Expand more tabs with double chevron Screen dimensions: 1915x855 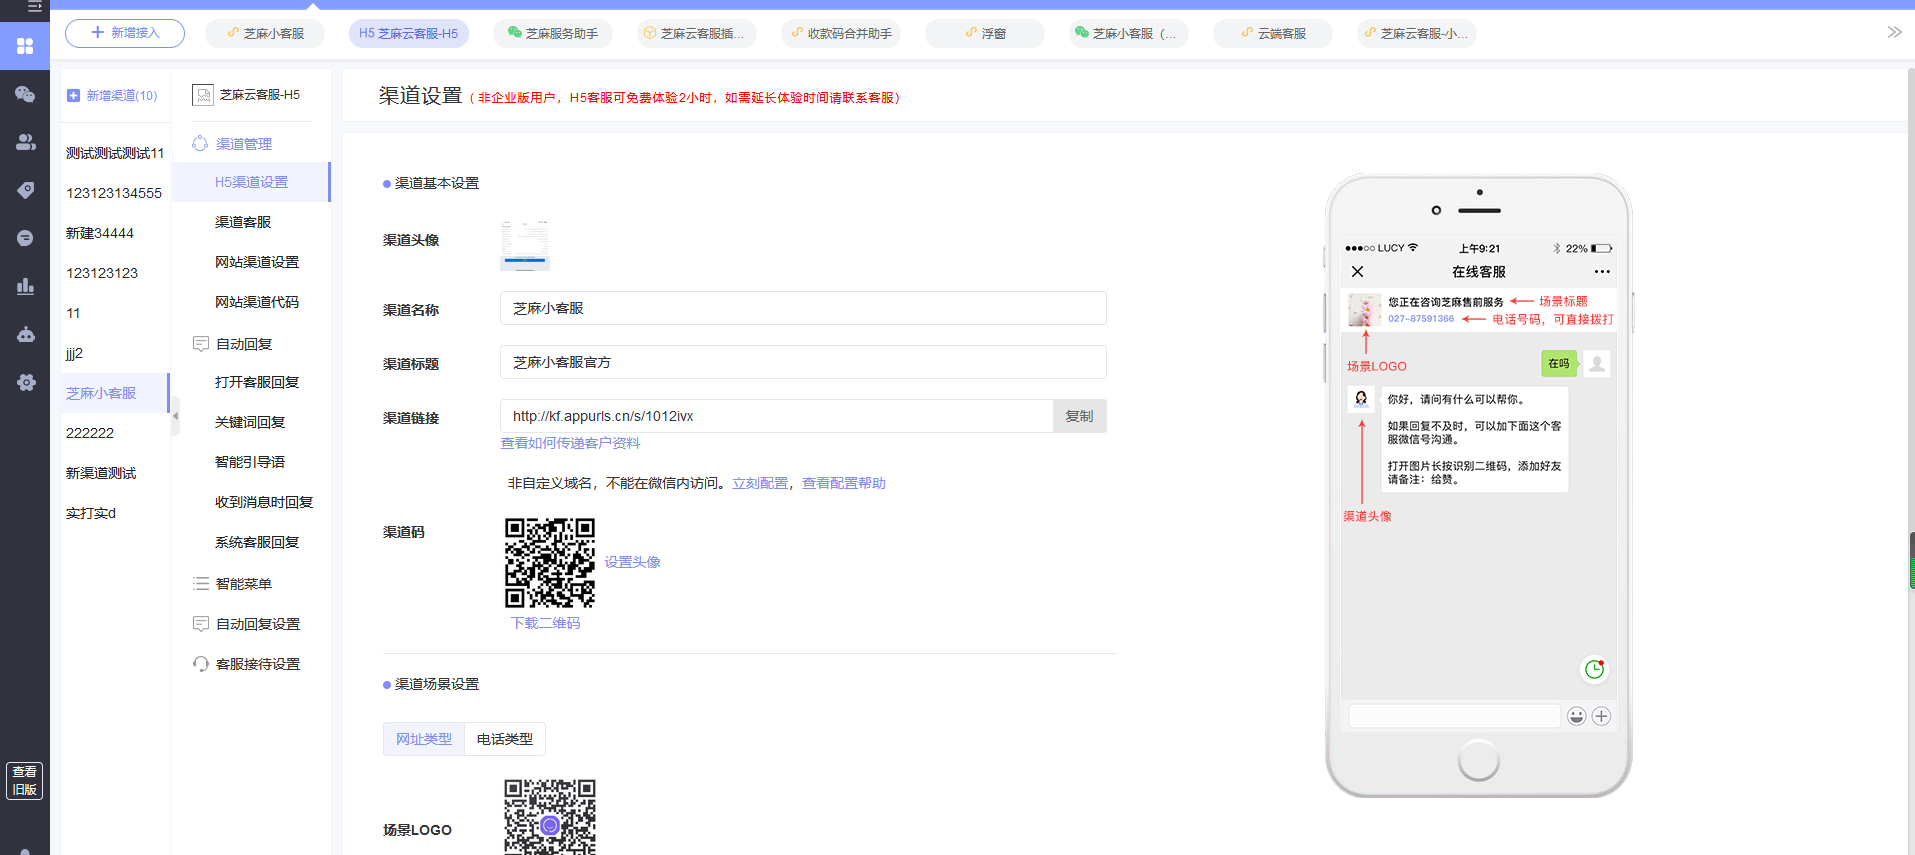pyautogui.click(x=1894, y=32)
